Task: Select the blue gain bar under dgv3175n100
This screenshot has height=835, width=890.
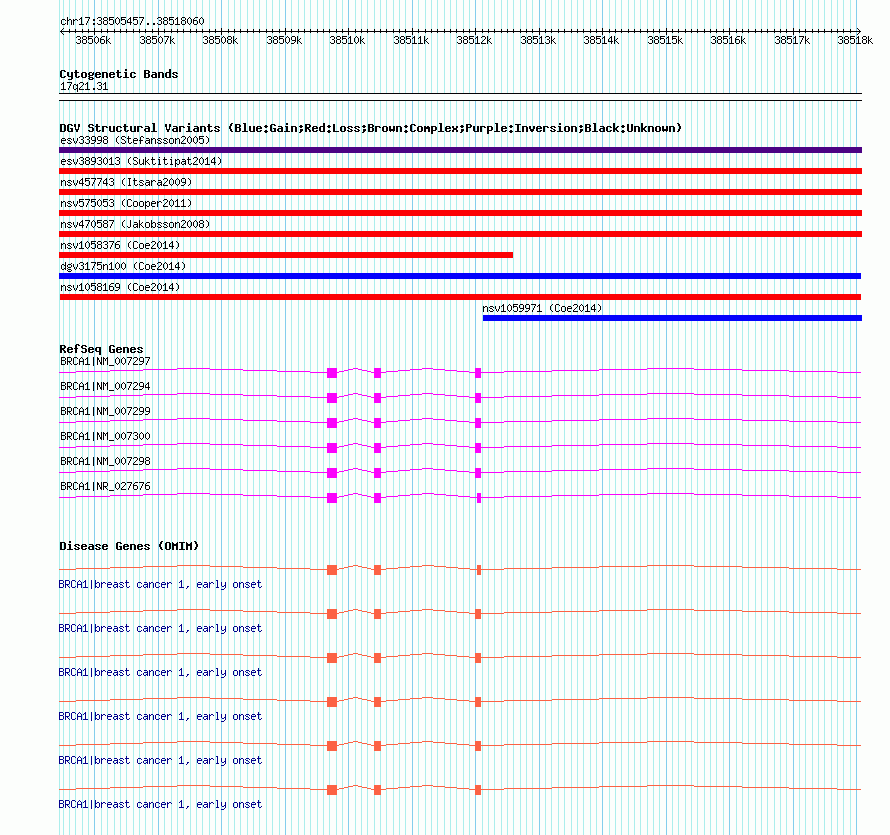Action: pos(460,276)
